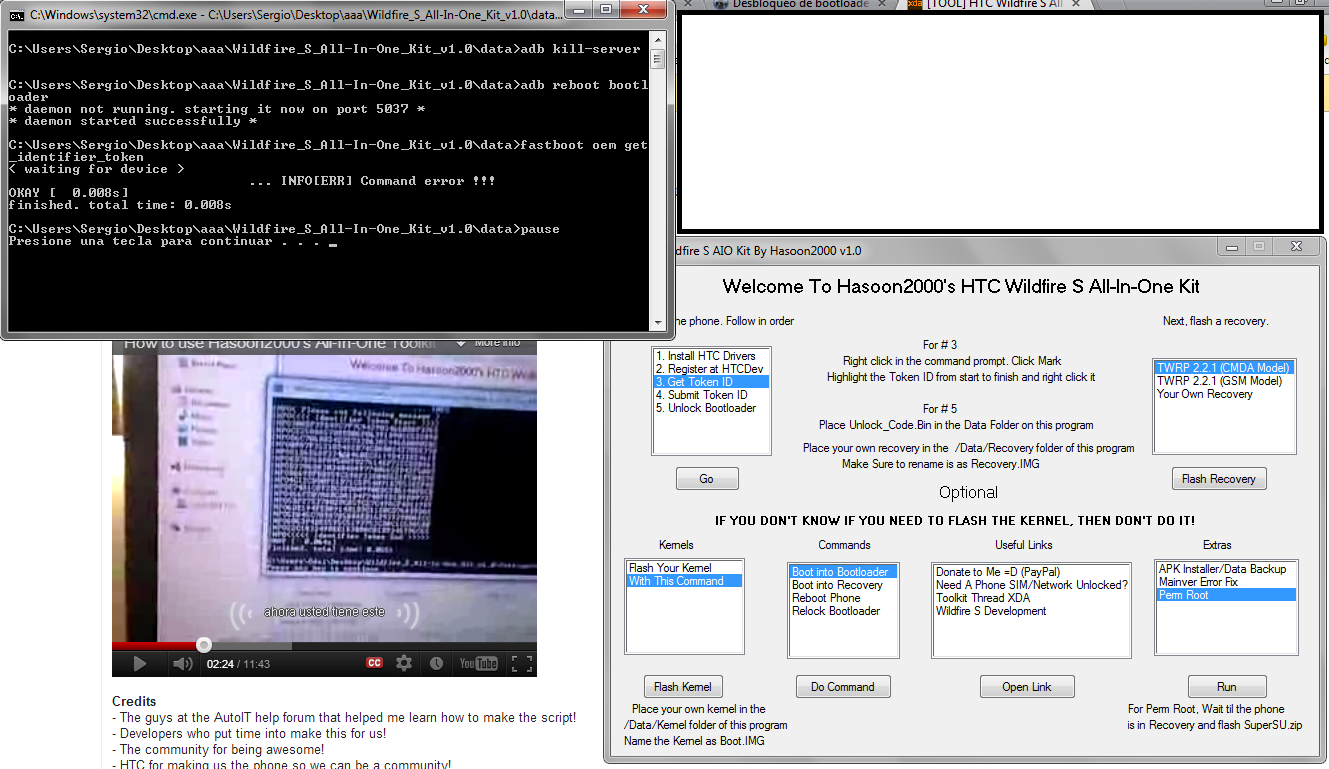
Task: Seek using the video progress scrubber
Action: tap(204, 645)
